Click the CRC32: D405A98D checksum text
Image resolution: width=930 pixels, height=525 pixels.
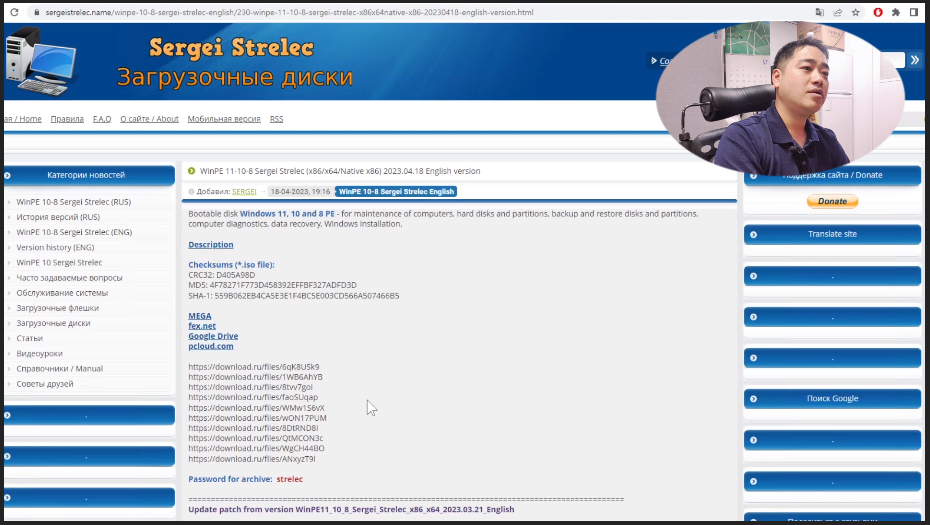pyautogui.click(x=222, y=275)
